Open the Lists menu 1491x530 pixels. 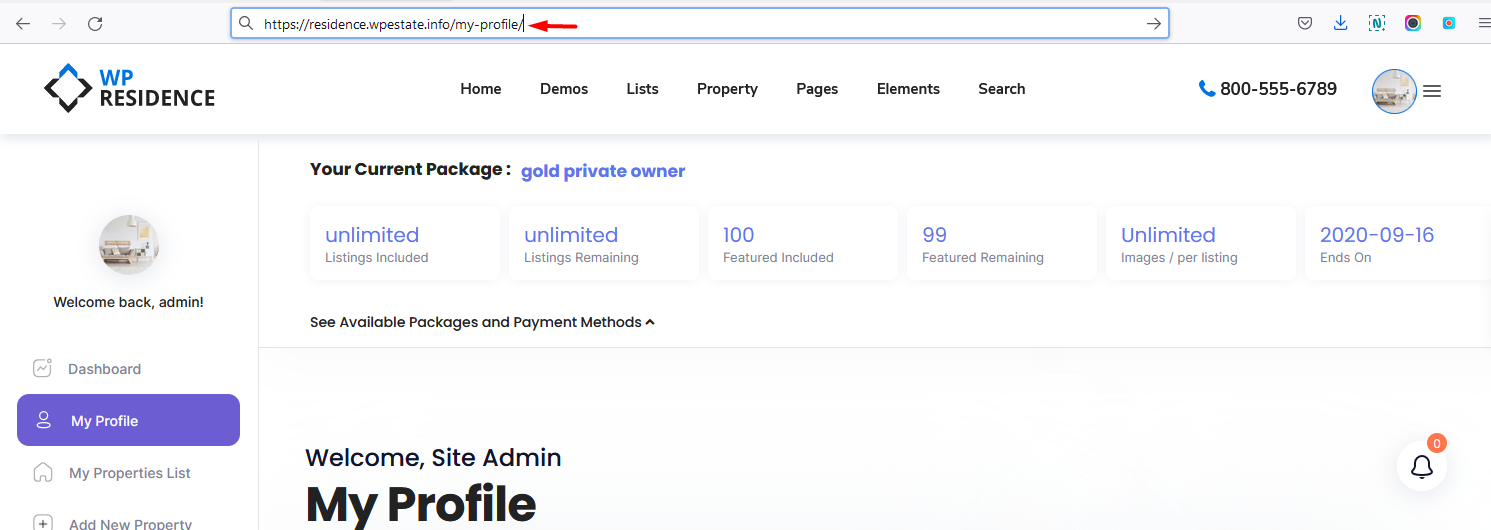click(643, 89)
